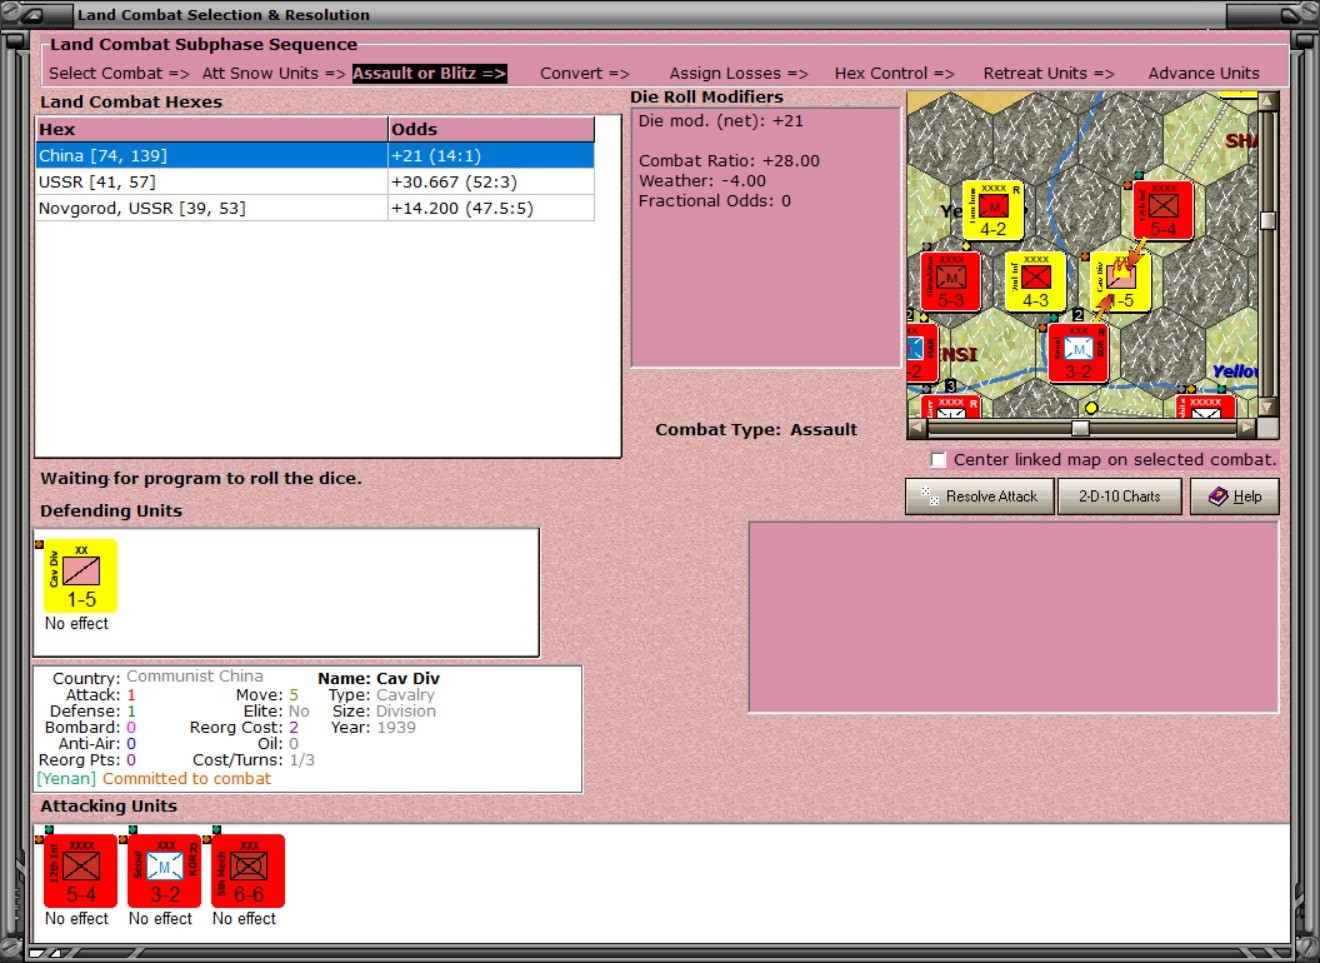The image size is (1320, 963).
Task: Select the Cav Div 1-5 counter on the map
Action: pyautogui.click(x=1121, y=281)
